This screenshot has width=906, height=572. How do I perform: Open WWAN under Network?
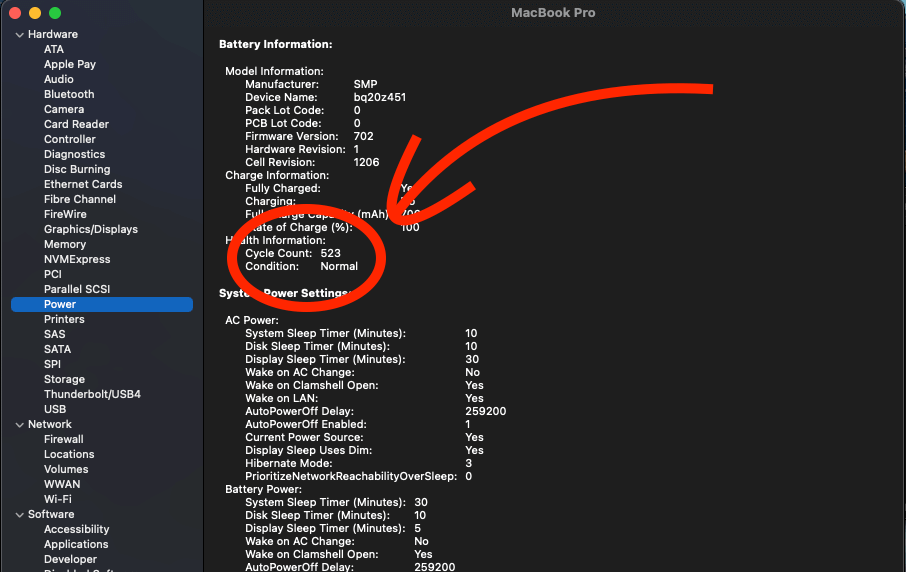[x=62, y=485]
